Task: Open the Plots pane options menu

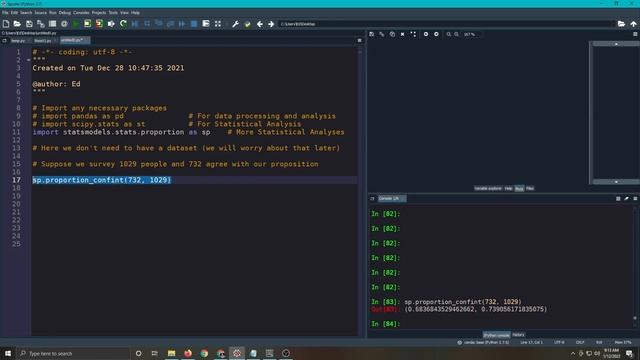Action: coord(635,34)
